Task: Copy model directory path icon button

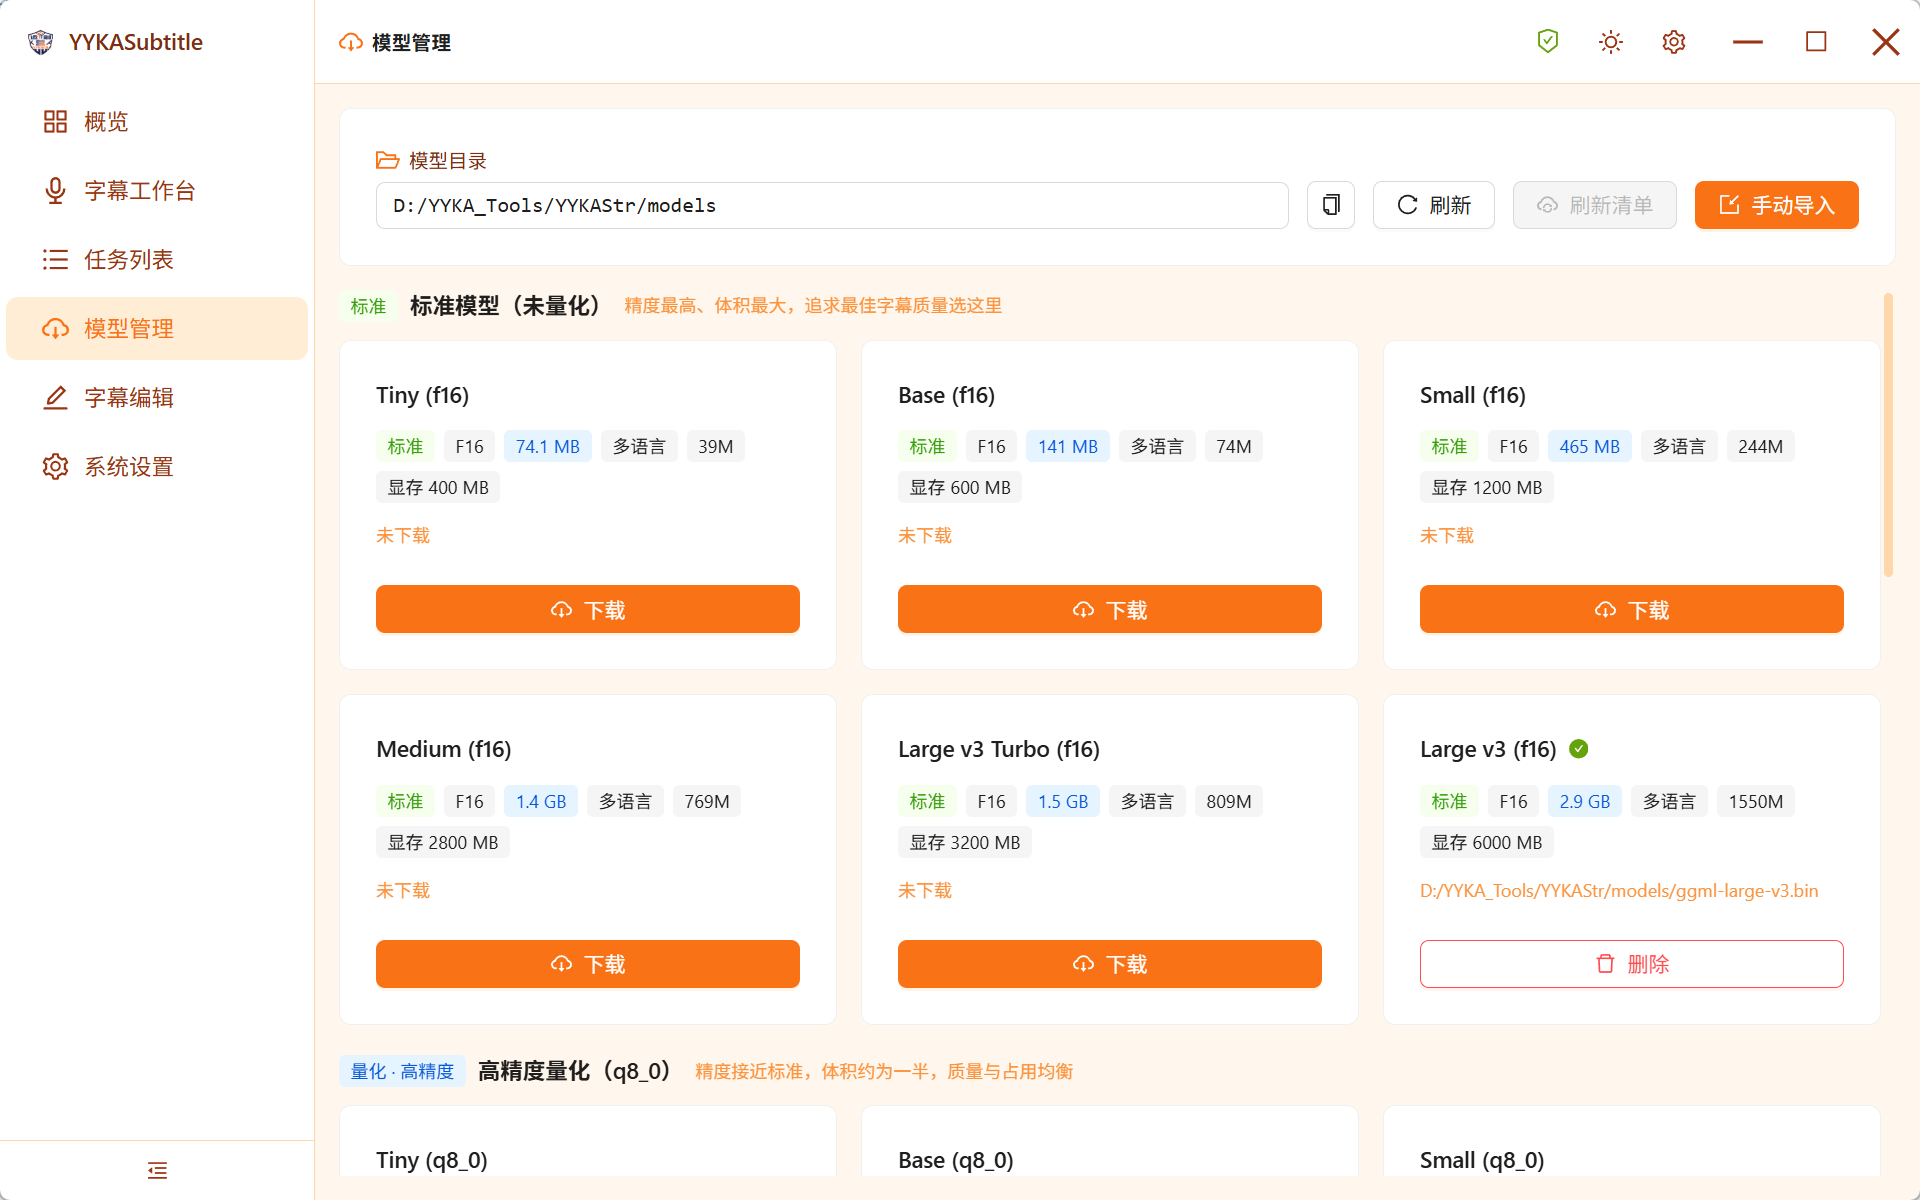Action: click(x=1331, y=205)
